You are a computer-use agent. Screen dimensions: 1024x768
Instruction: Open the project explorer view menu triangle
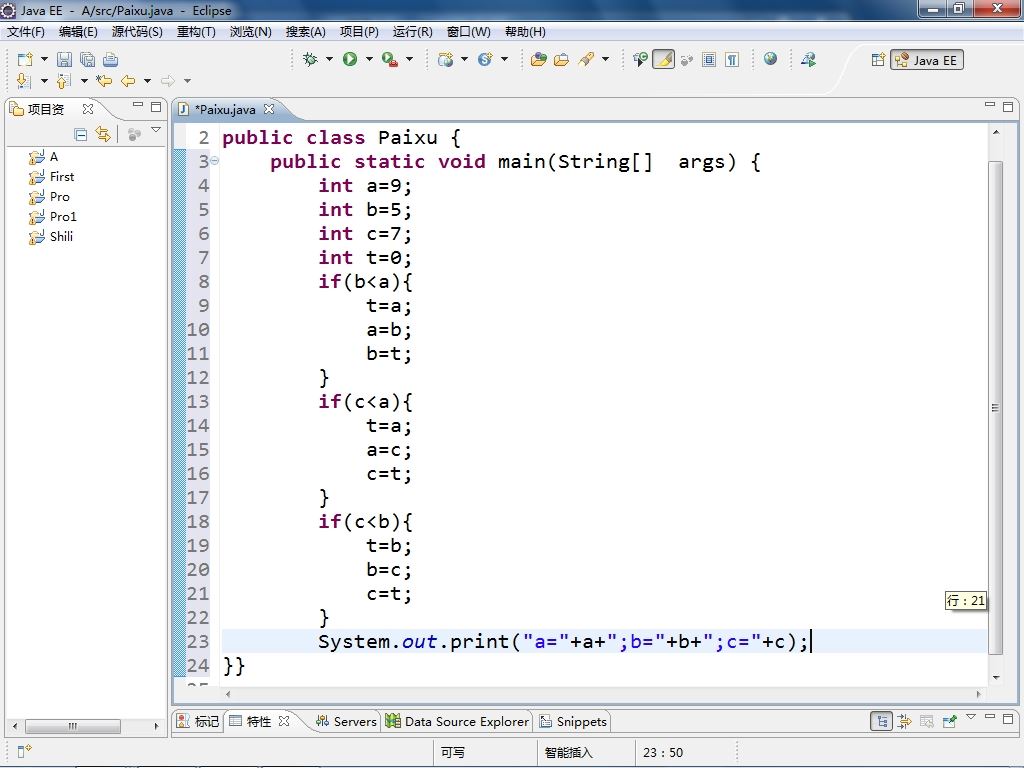tap(156, 132)
